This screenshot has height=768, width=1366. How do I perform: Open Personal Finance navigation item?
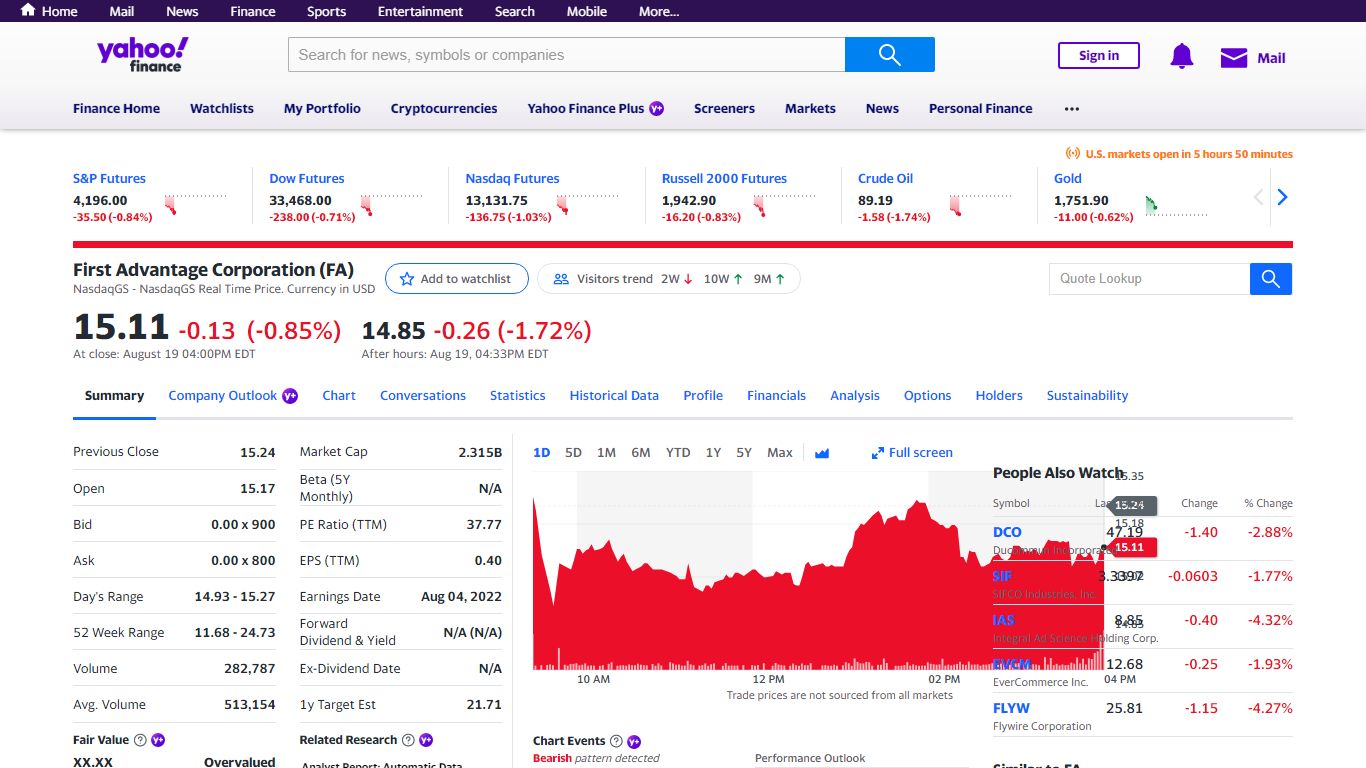(x=980, y=108)
